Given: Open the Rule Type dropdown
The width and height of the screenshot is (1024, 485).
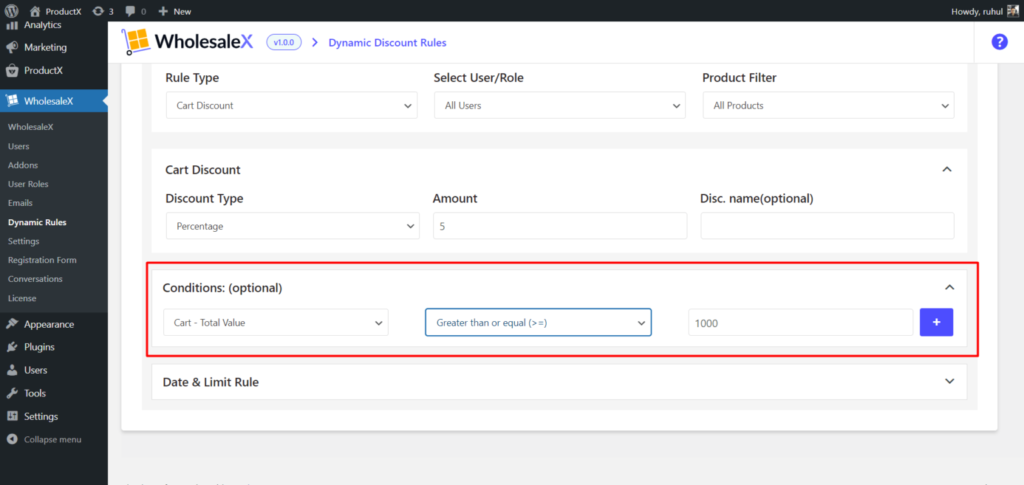Looking at the screenshot, I should tap(291, 105).
